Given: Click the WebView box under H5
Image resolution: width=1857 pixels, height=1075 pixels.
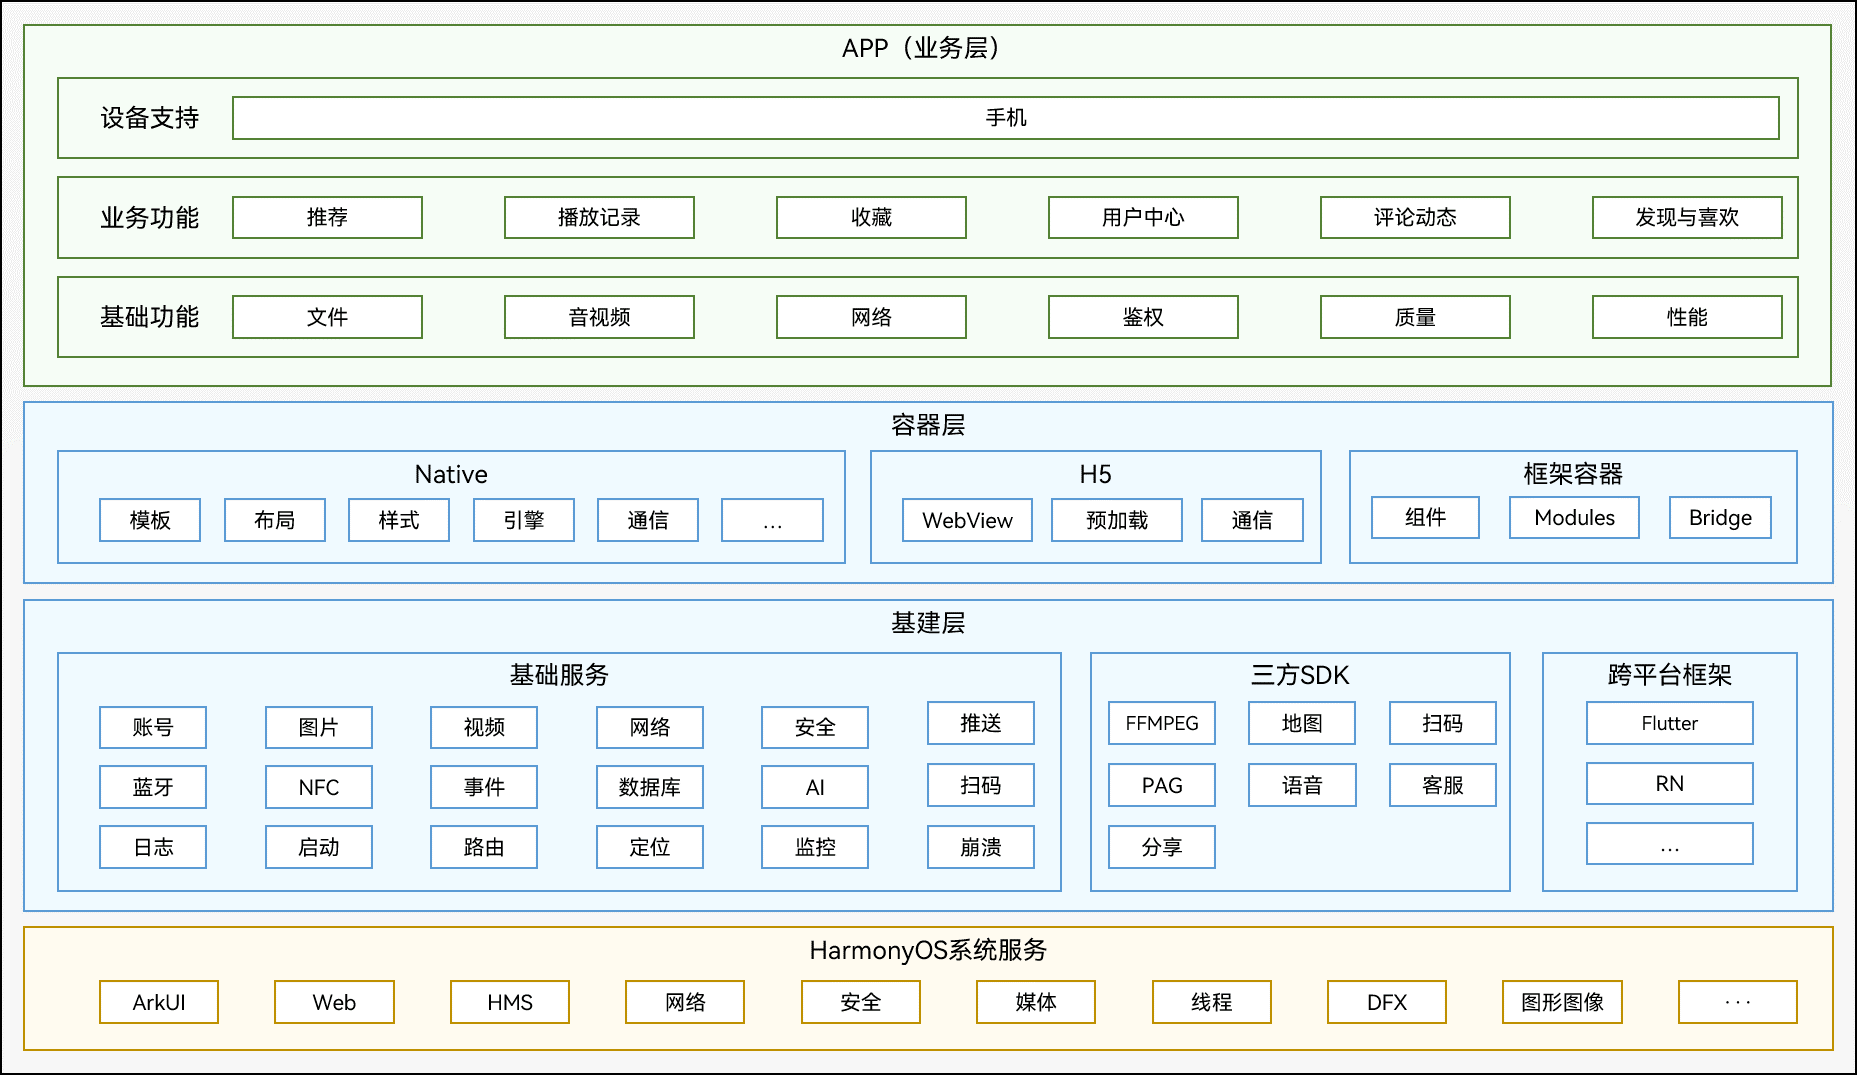Looking at the screenshot, I should (x=967, y=520).
